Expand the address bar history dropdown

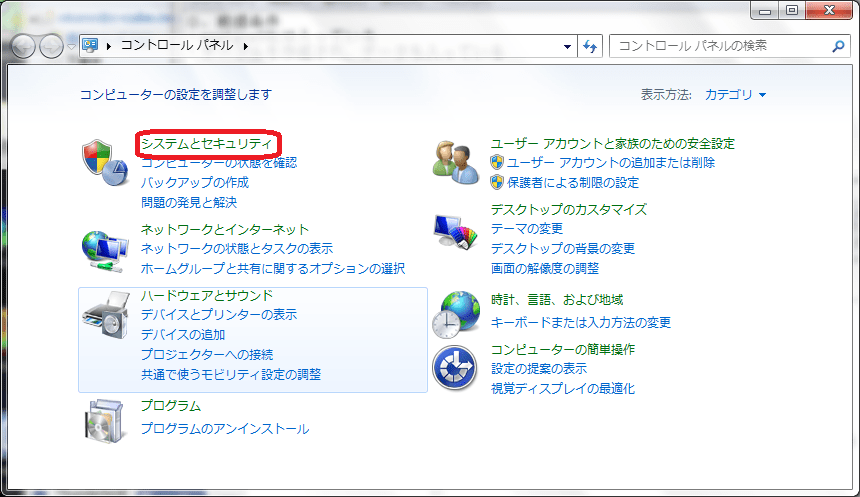[568, 46]
